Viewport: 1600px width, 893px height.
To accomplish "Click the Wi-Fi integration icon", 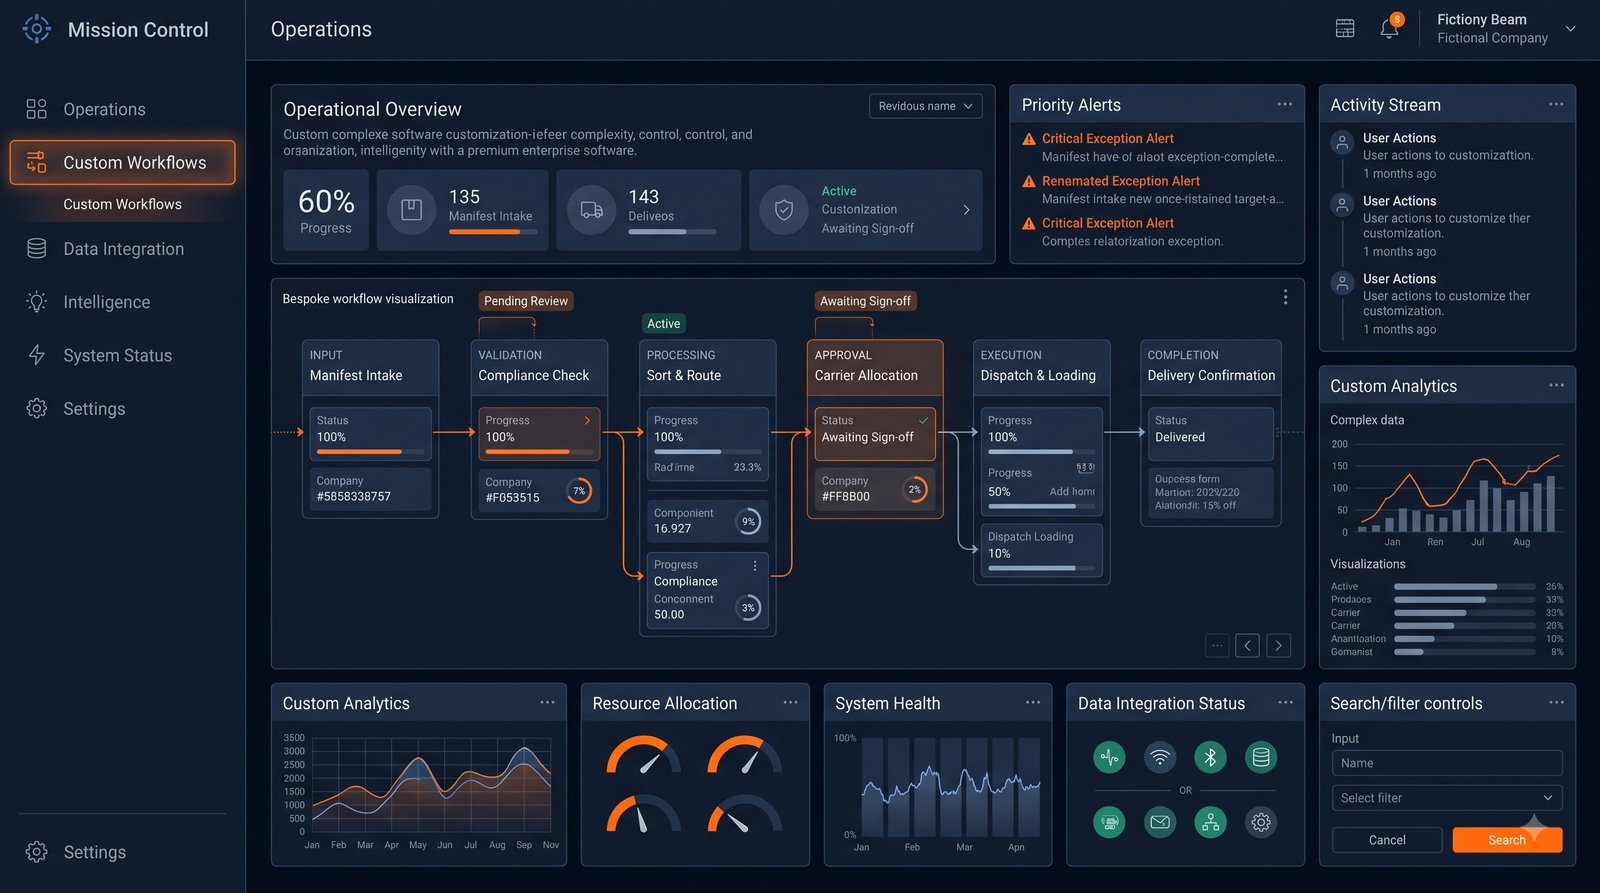I will click(1160, 757).
